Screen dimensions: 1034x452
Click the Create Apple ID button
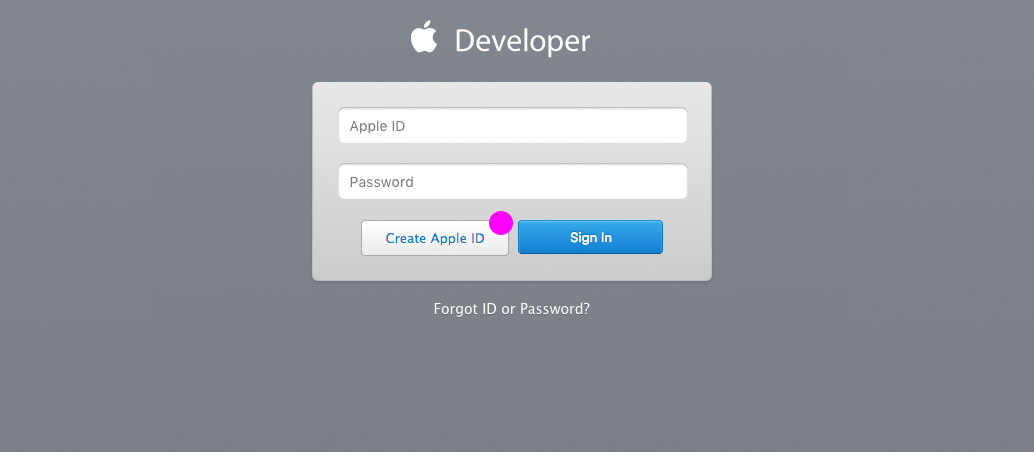point(435,238)
